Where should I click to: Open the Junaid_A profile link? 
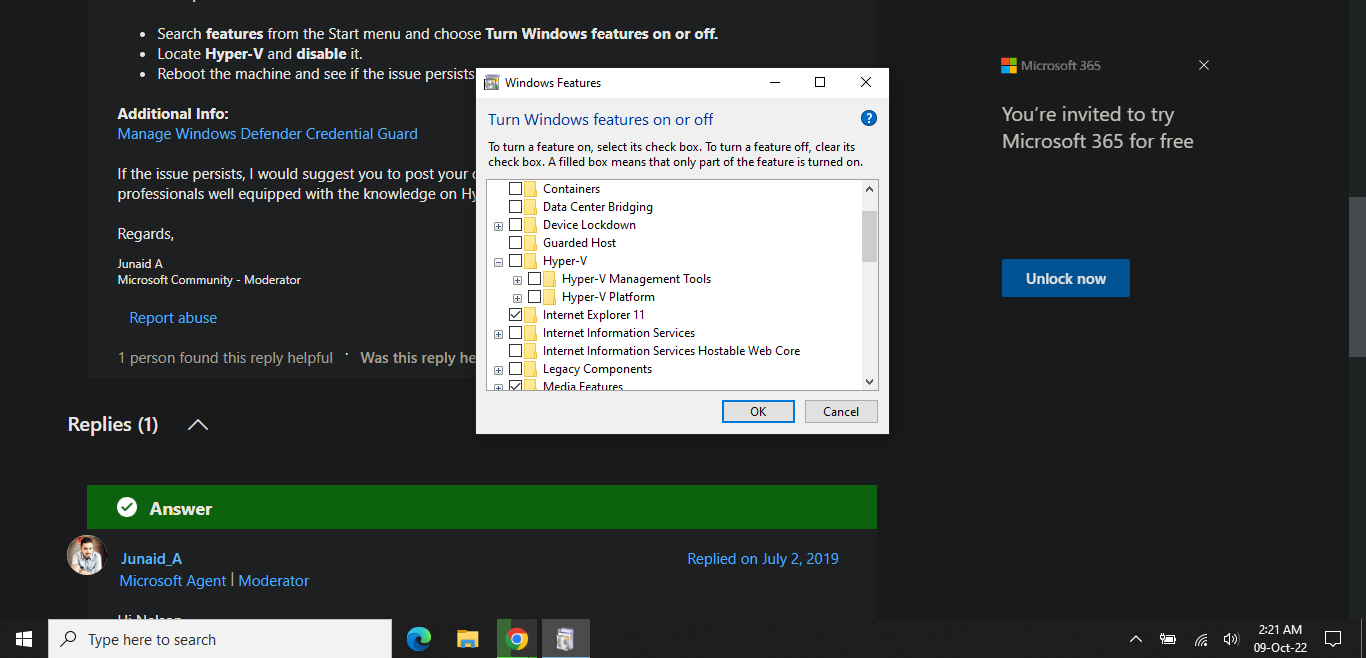pos(151,558)
